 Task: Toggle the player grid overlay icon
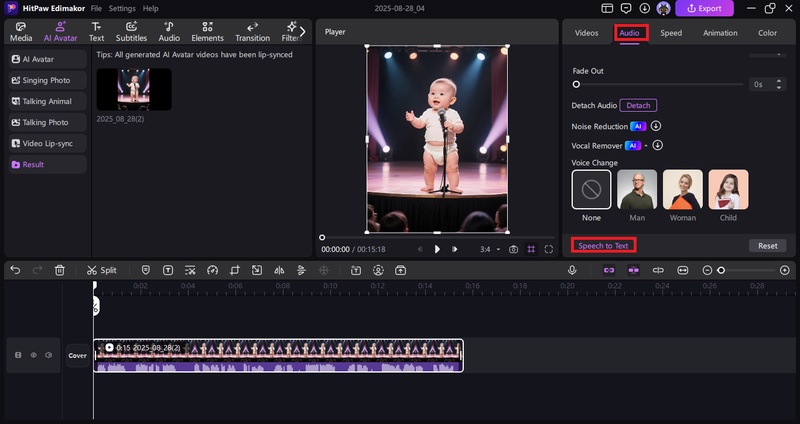click(x=531, y=249)
